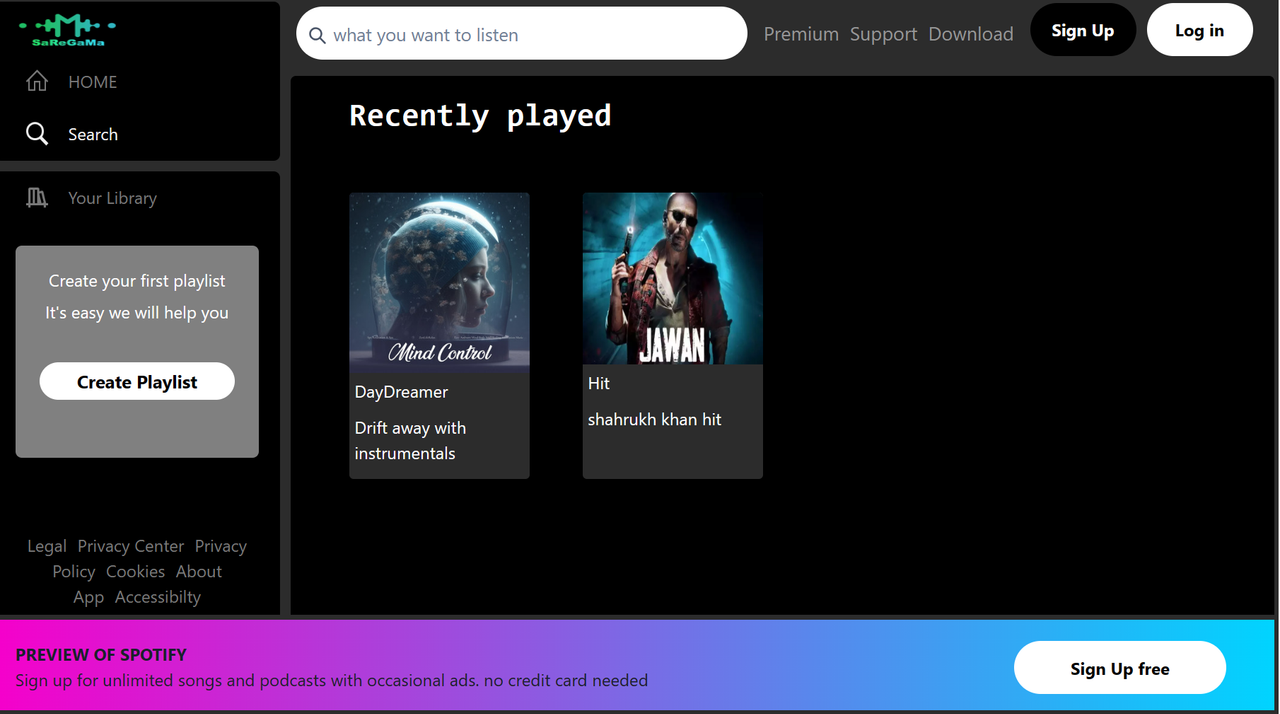Click 'Create your first playlist' text
Screen dimensions: 1280x714
click(x=137, y=281)
